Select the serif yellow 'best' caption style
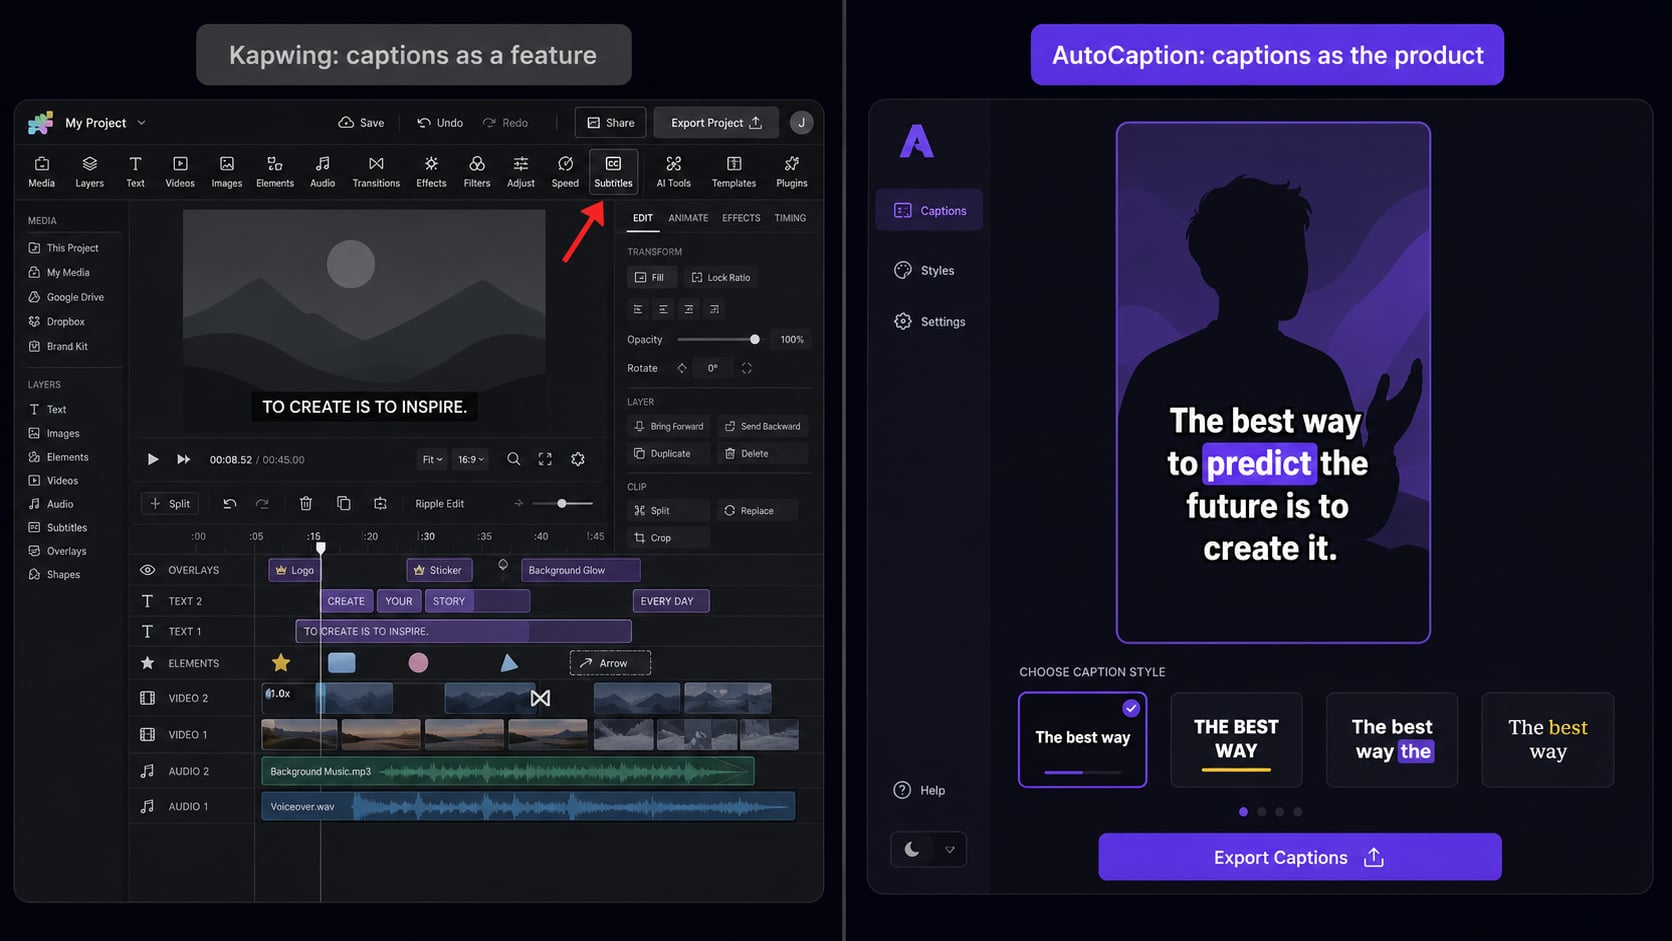1672x941 pixels. pyautogui.click(x=1547, y=740)
